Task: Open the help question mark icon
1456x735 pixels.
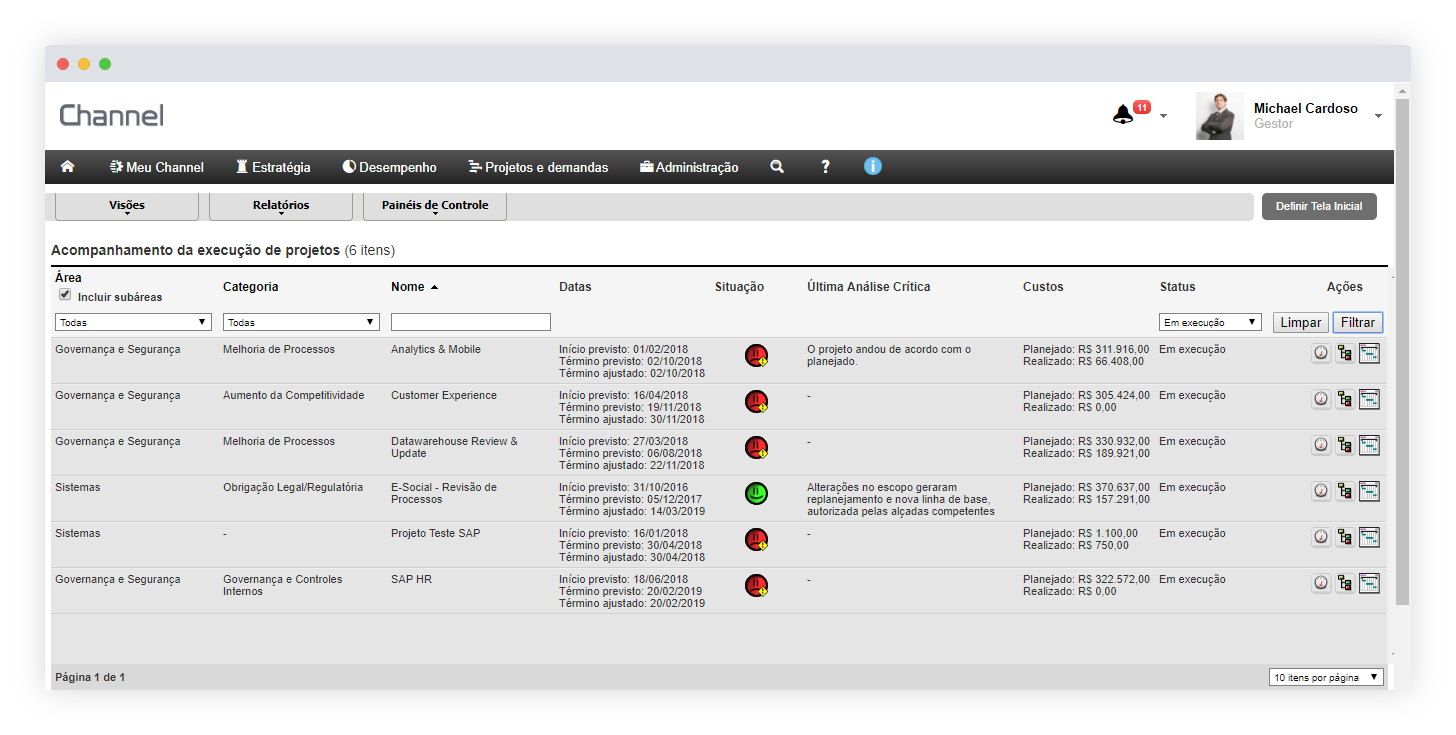Action: tap(825, 167)
